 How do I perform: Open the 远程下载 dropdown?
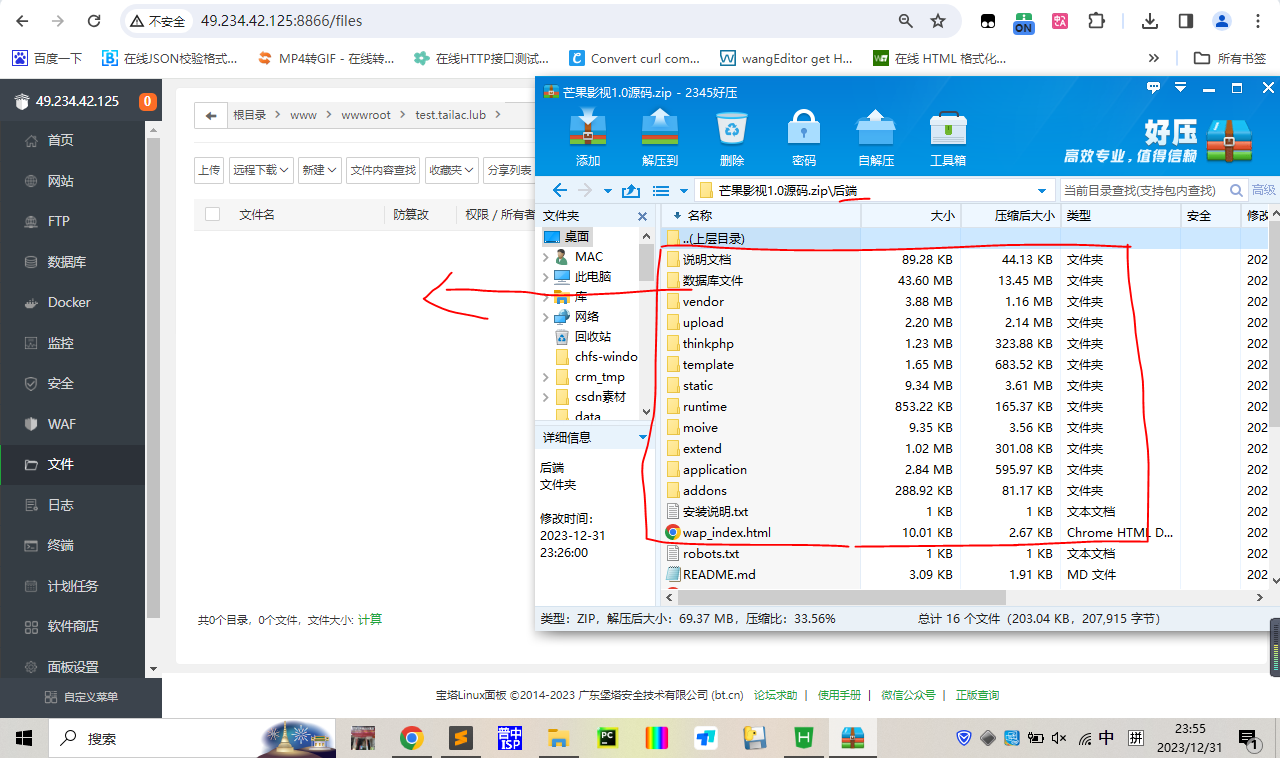coord(261,170)
